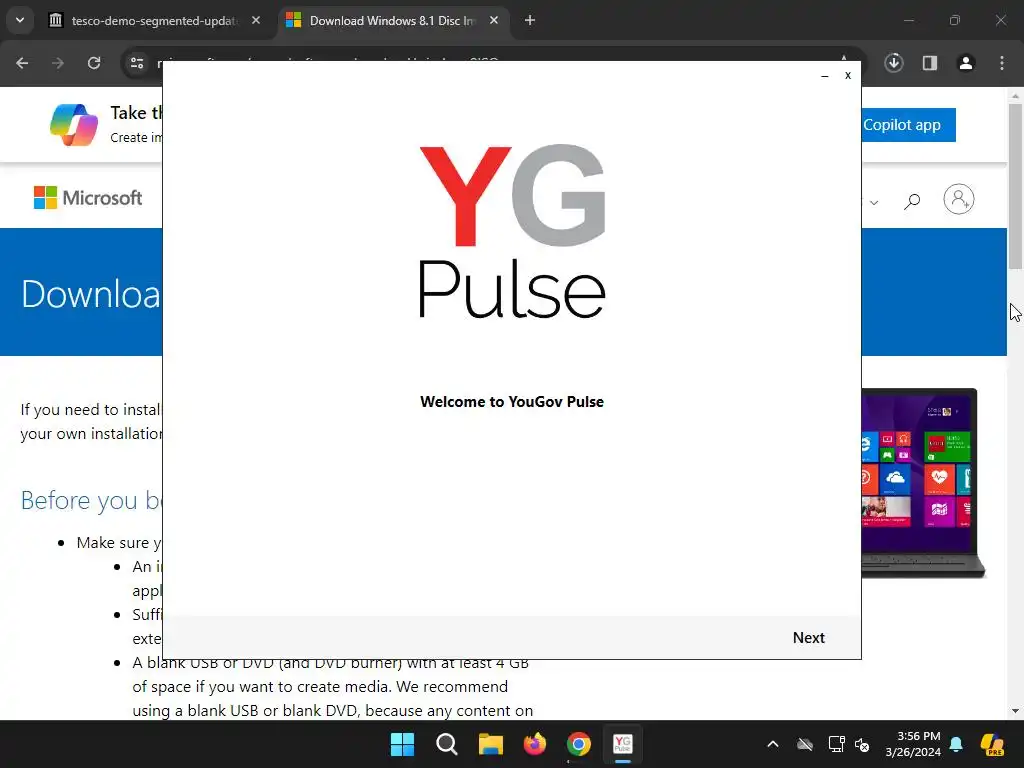The width and height of the screenshot is (1024, 768).
Task: Minimize the YouGov Pulse installer window
Action: click(825, 76)
